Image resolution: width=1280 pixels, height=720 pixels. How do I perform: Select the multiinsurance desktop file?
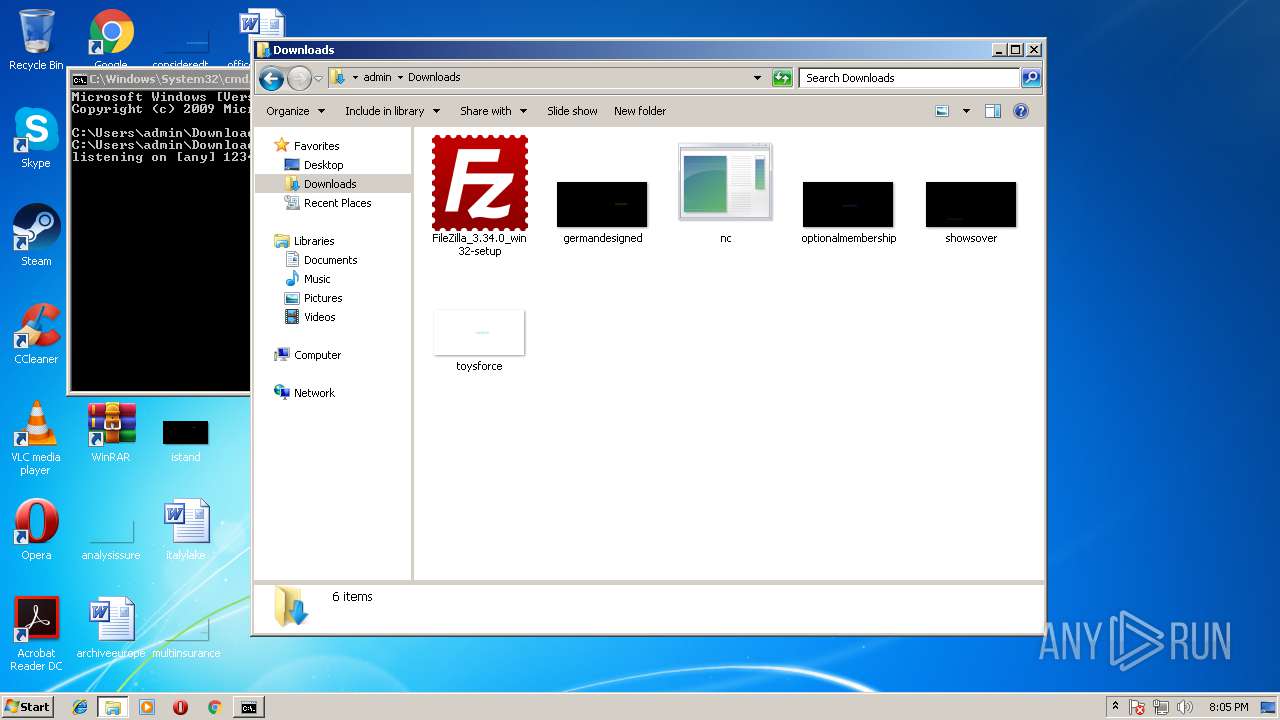point(186,636)
